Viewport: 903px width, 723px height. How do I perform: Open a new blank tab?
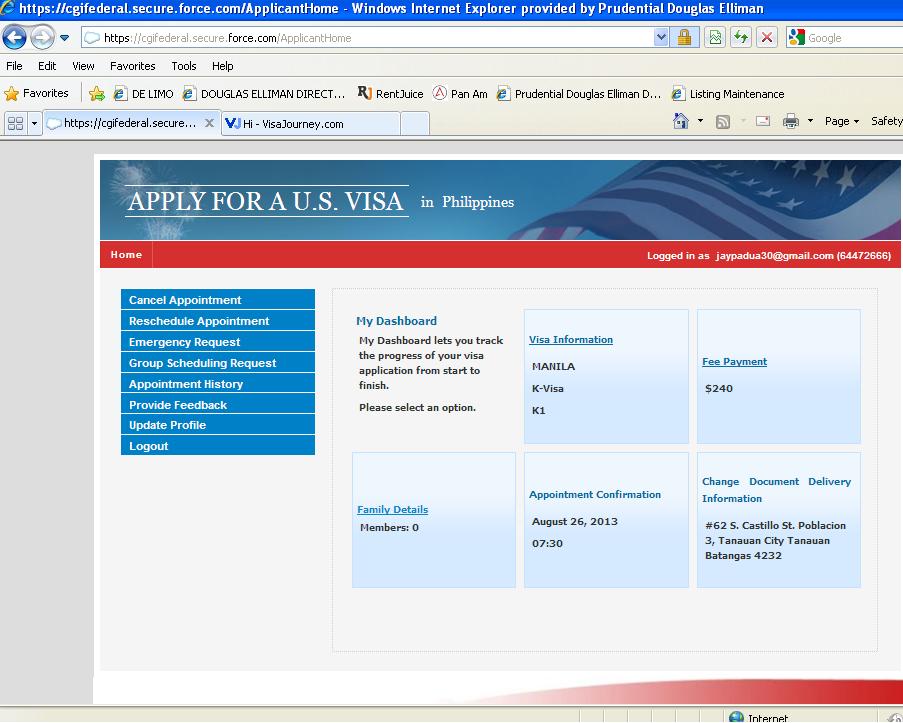[415, 123]
